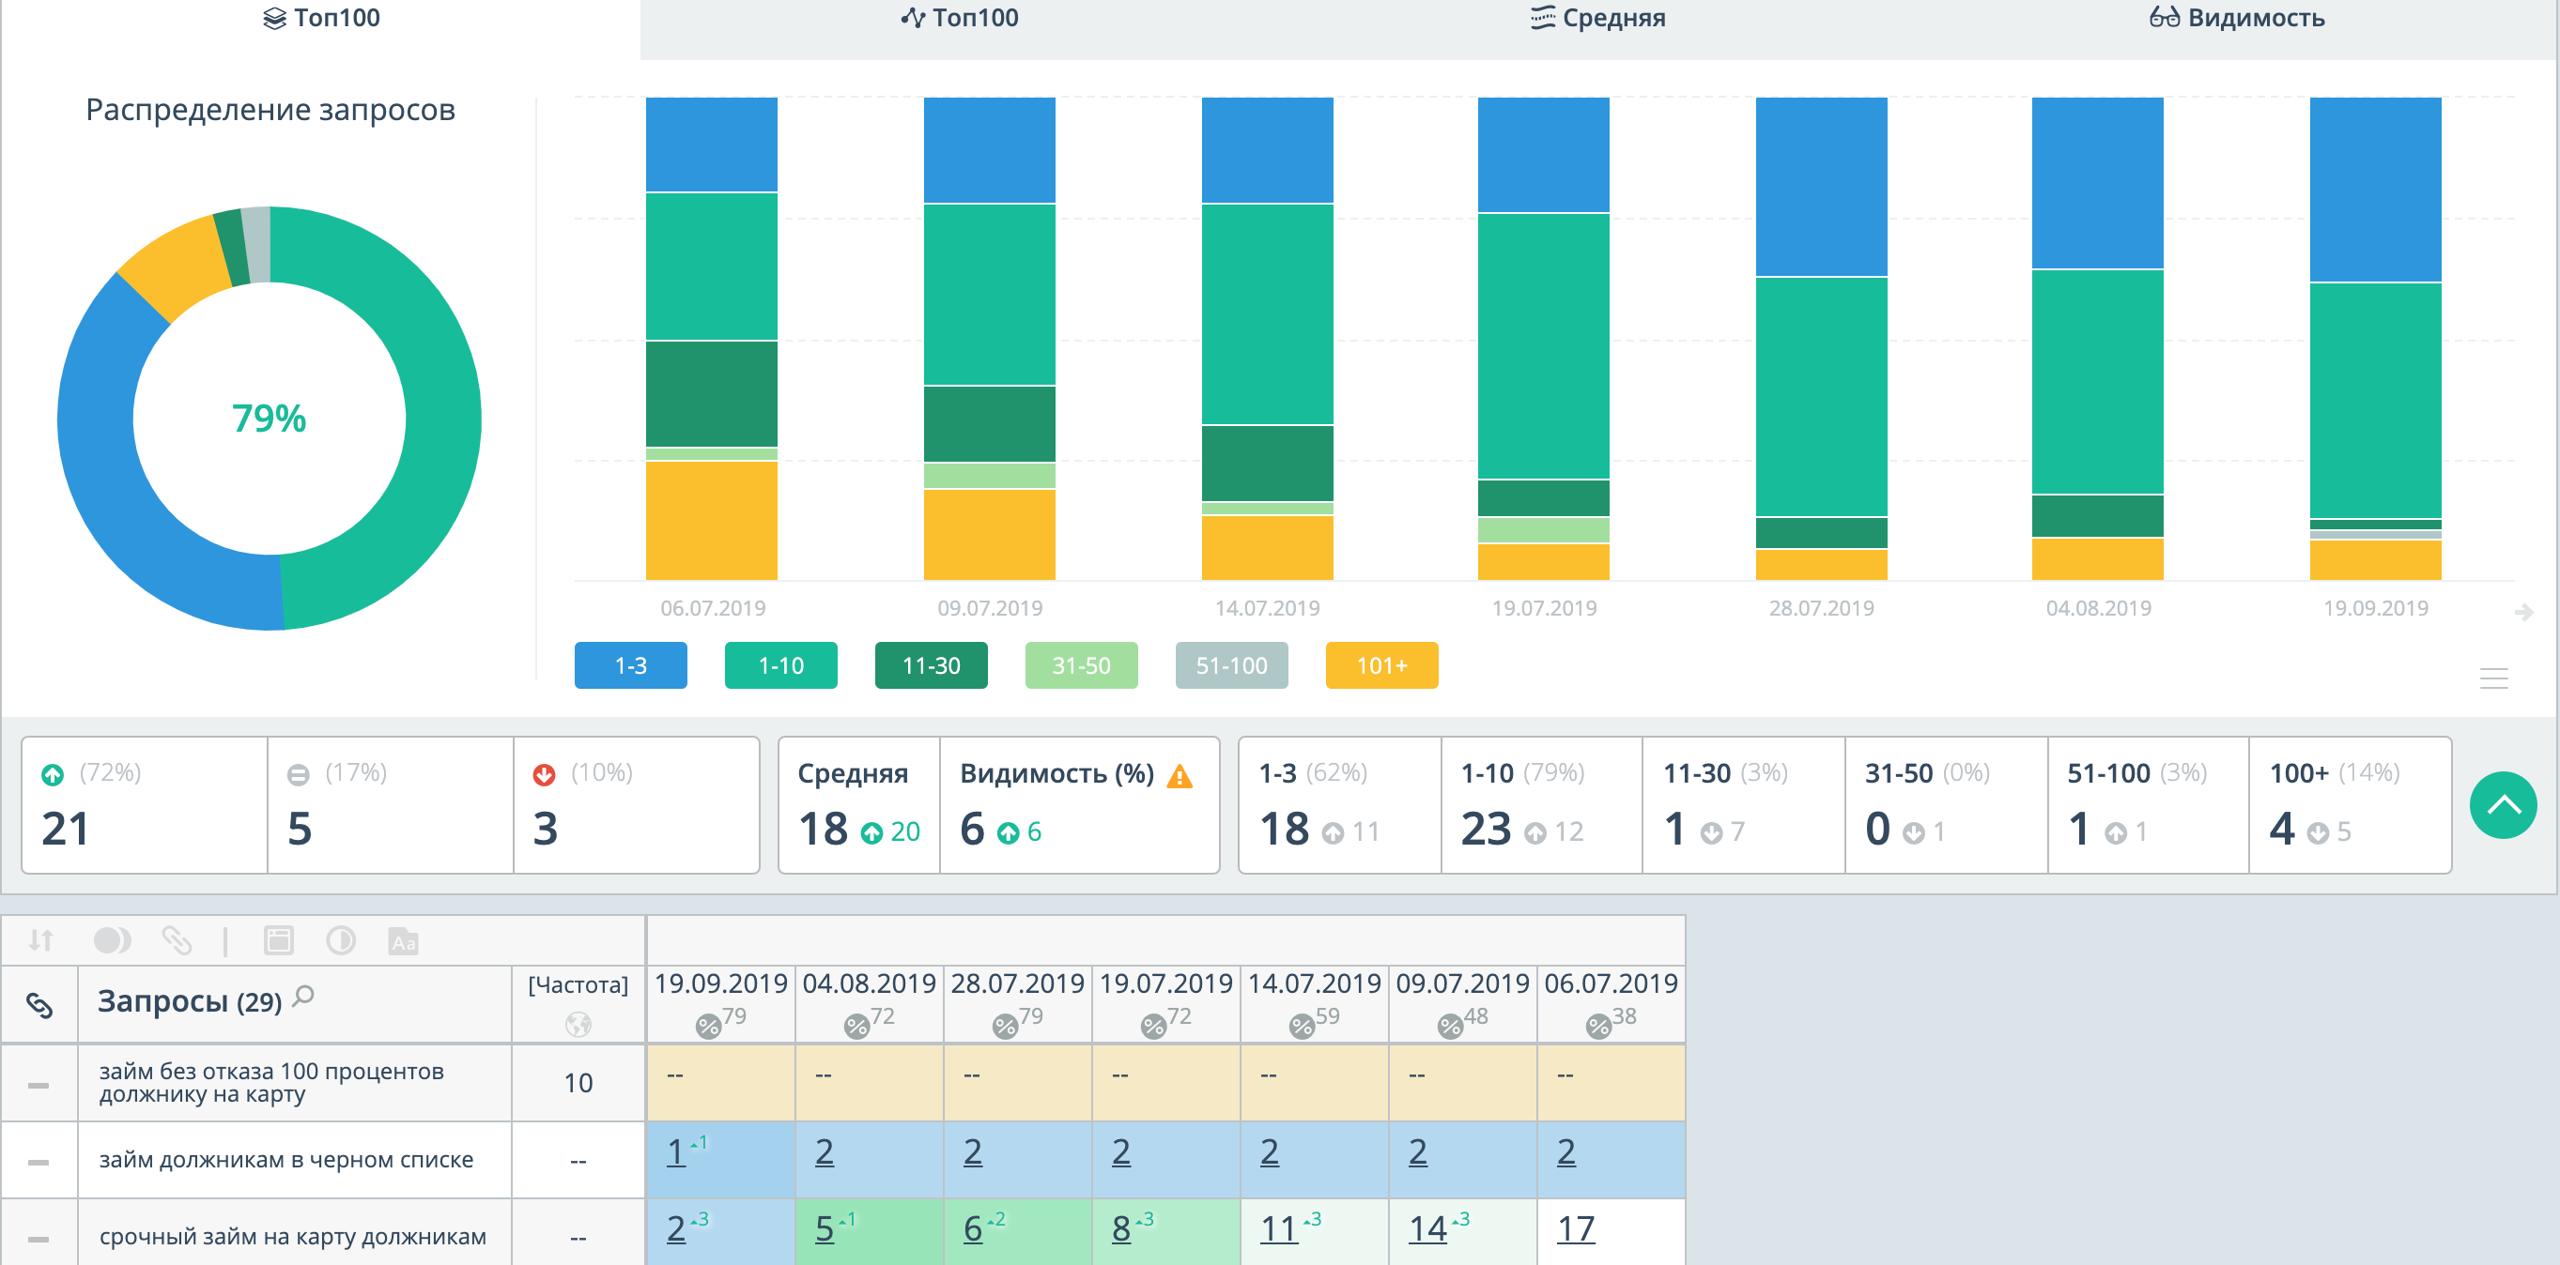This screenshot has width=2560, height=1265.
Task: Collapse the summary panel with the green chevron button
Action: [x=2502, y=805]
